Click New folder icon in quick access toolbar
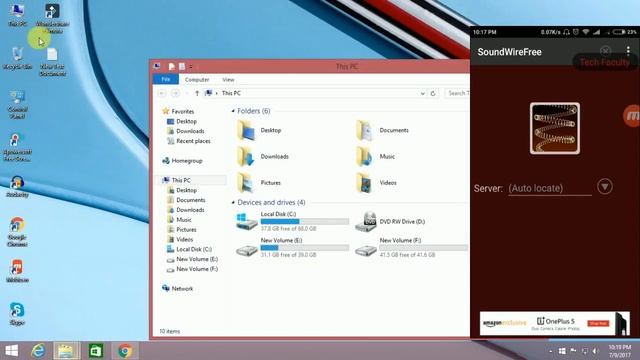The height and width of the screenshot is (360, 640). point(182,67)
